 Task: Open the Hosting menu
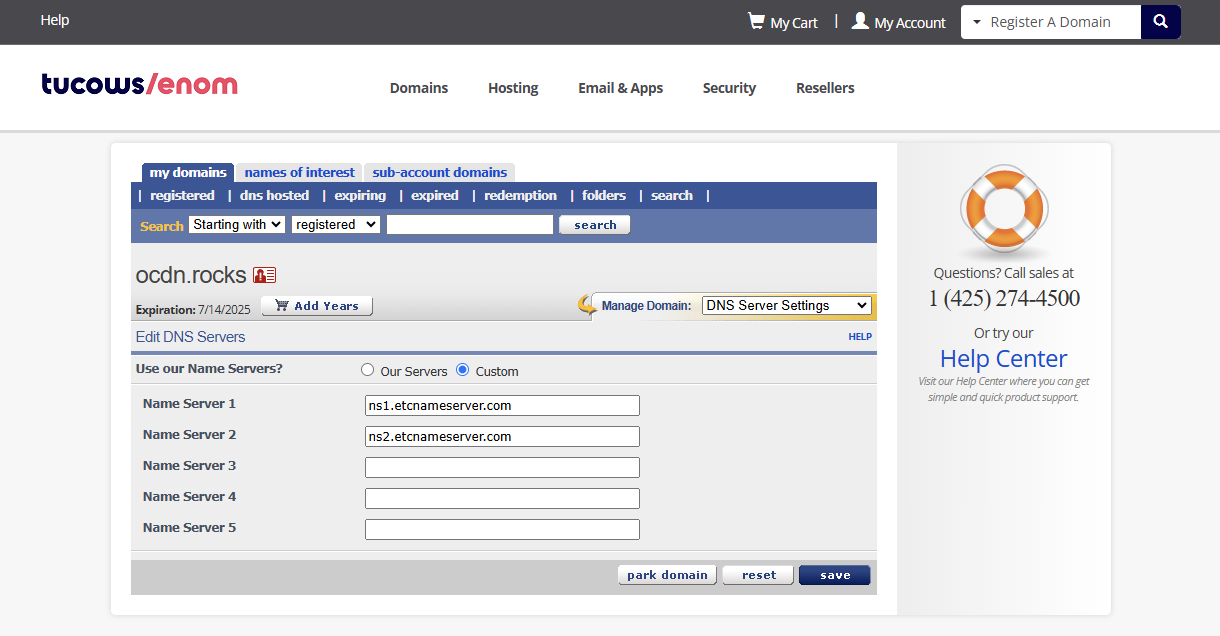[513, 88]
